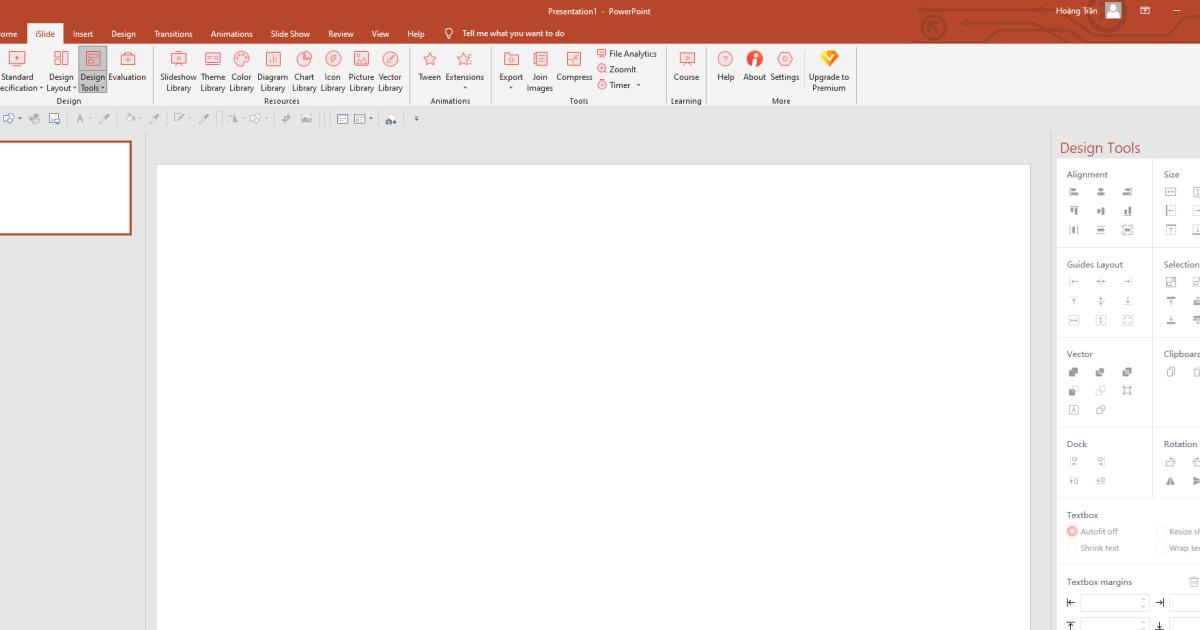
Task: Open iSlide Settings
Action: (x=784, y=70)
